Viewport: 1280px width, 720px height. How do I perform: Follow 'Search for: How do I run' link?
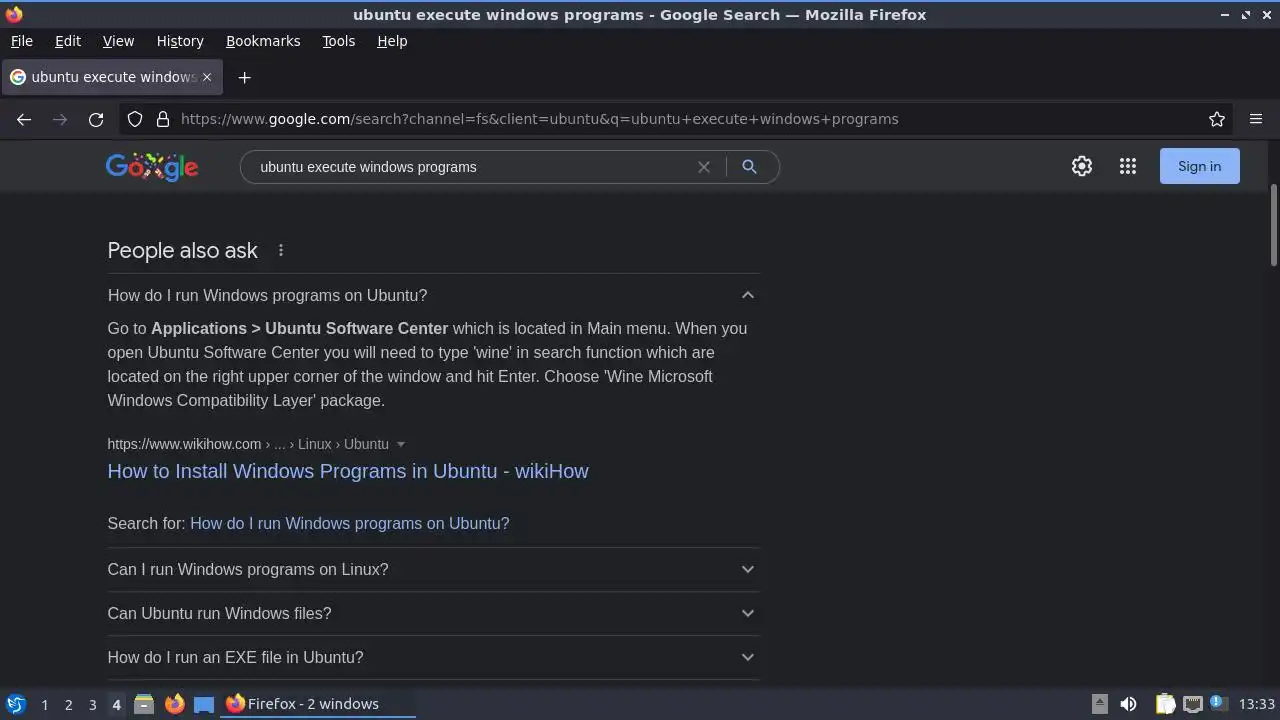click(349, 523)
